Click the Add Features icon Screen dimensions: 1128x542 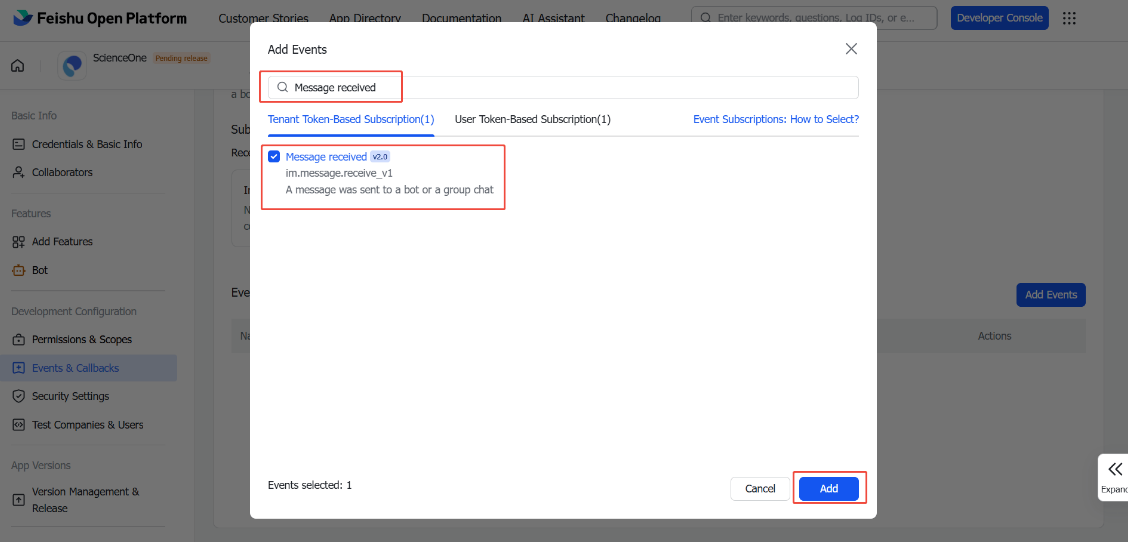[19, 242]
